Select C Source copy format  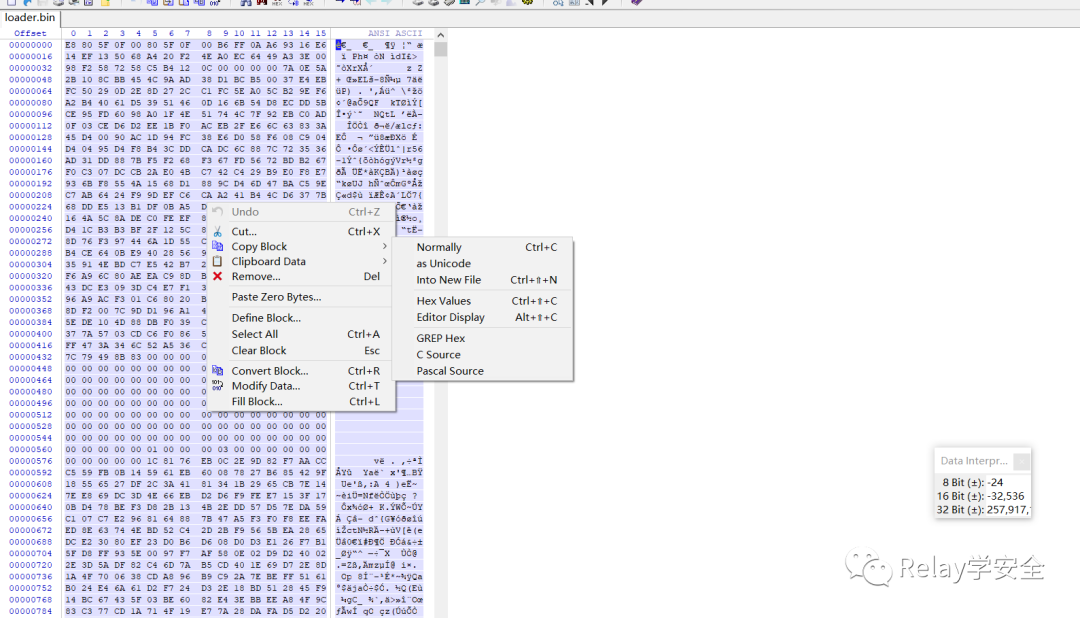tap(439, 355)
